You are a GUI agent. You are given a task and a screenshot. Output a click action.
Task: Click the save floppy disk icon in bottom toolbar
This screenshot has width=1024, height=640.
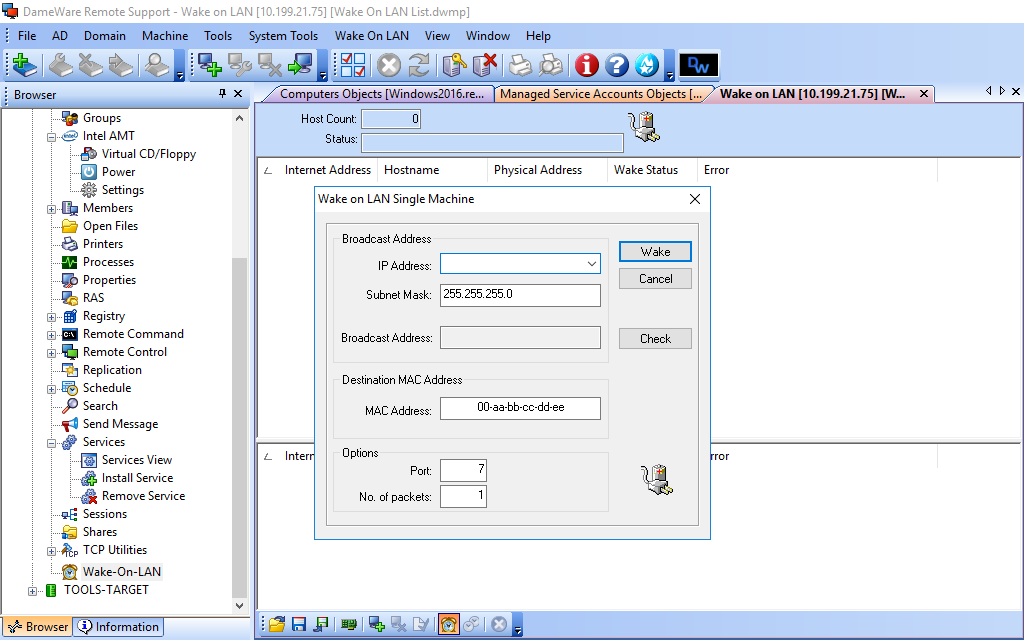pyautogui.click(x=299, y=624)
